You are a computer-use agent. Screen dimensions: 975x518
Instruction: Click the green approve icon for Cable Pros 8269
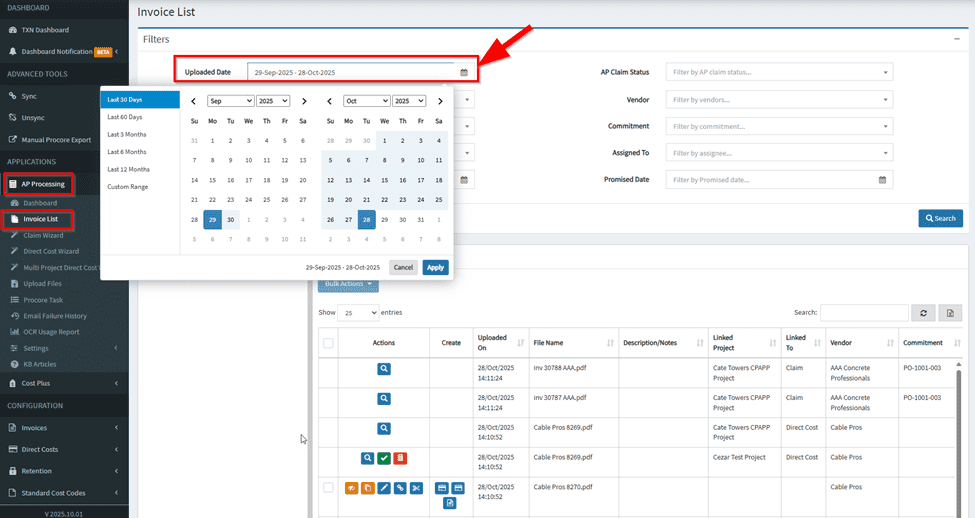pos(384,458)
